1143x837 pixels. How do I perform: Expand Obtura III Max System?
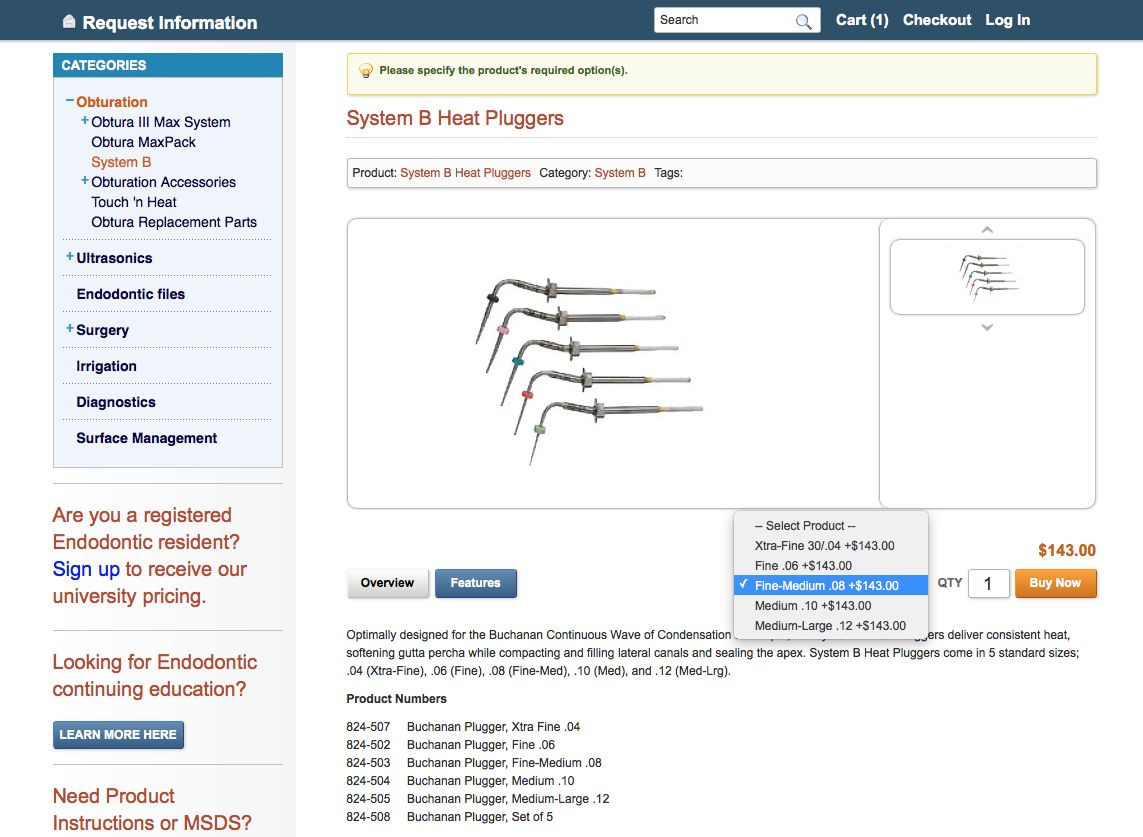click(85, 120)
